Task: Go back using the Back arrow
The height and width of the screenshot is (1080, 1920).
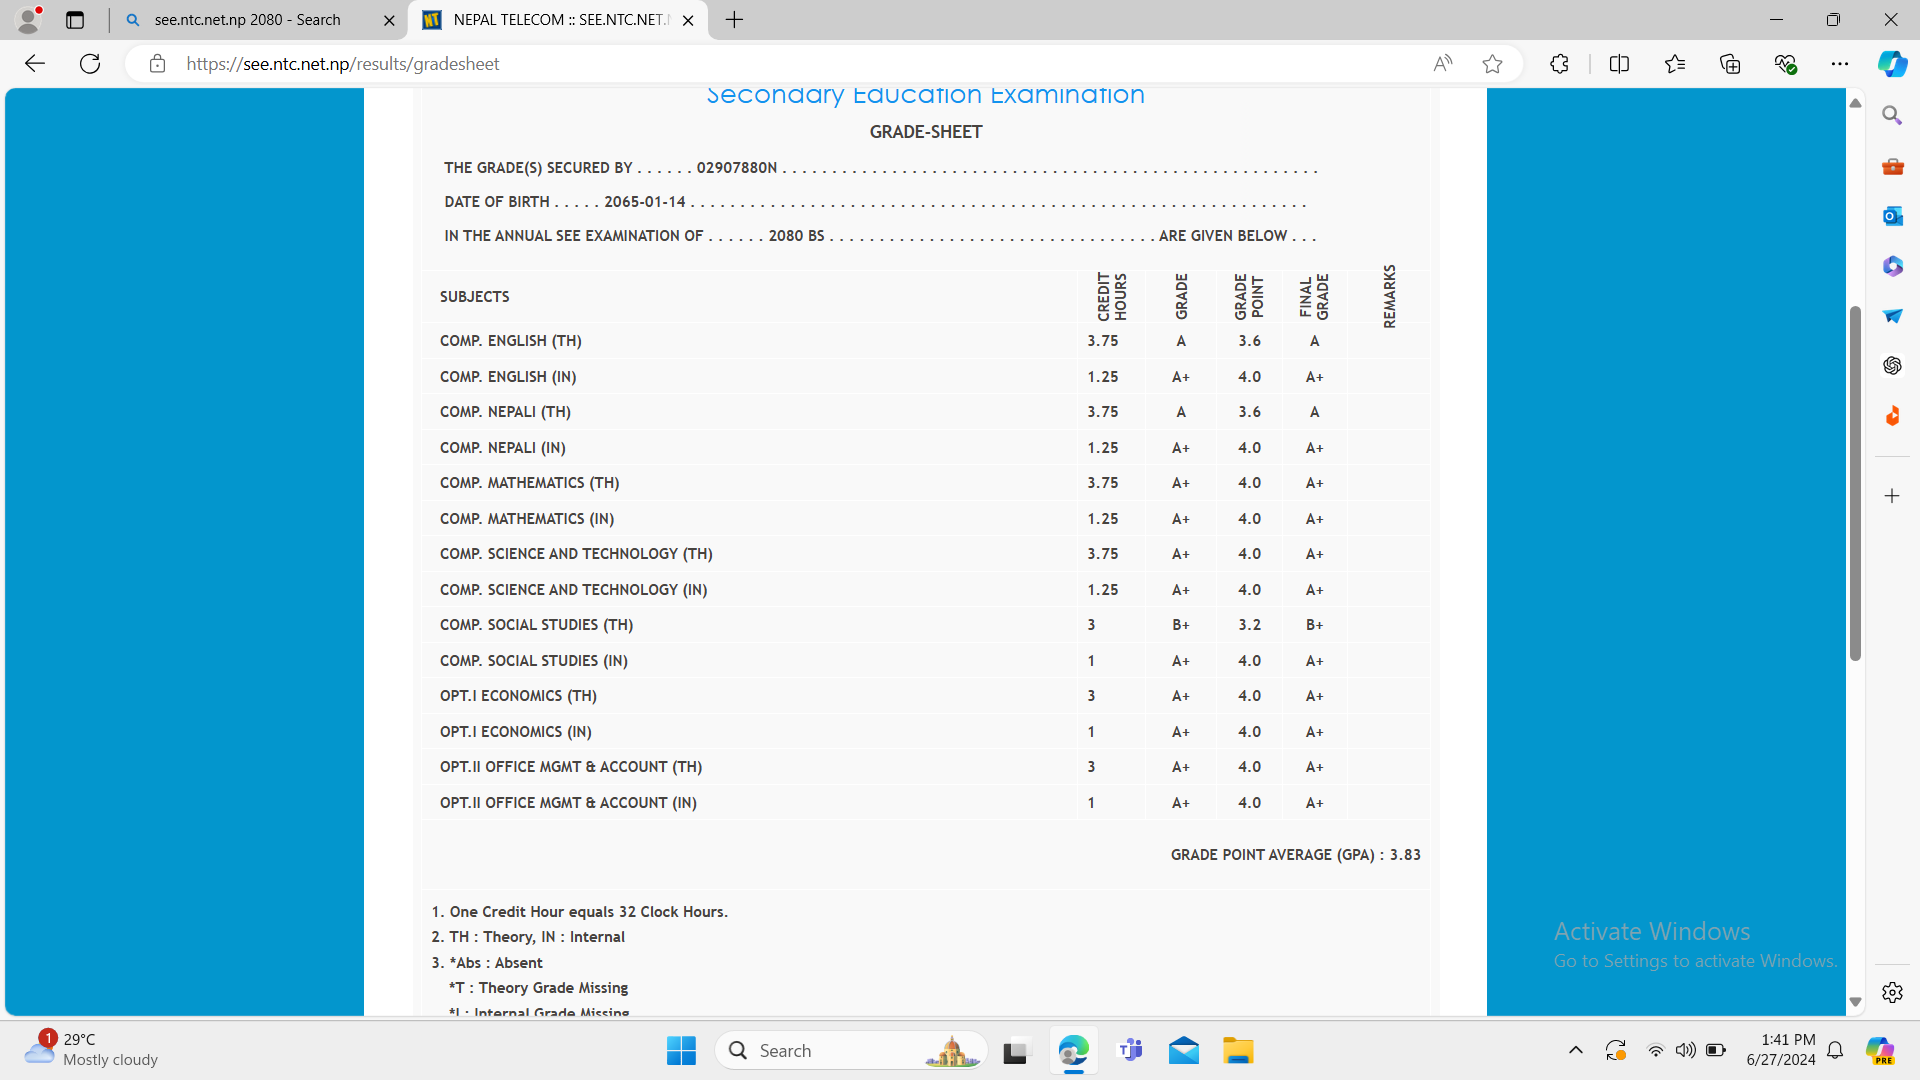Action: (35, 64)
